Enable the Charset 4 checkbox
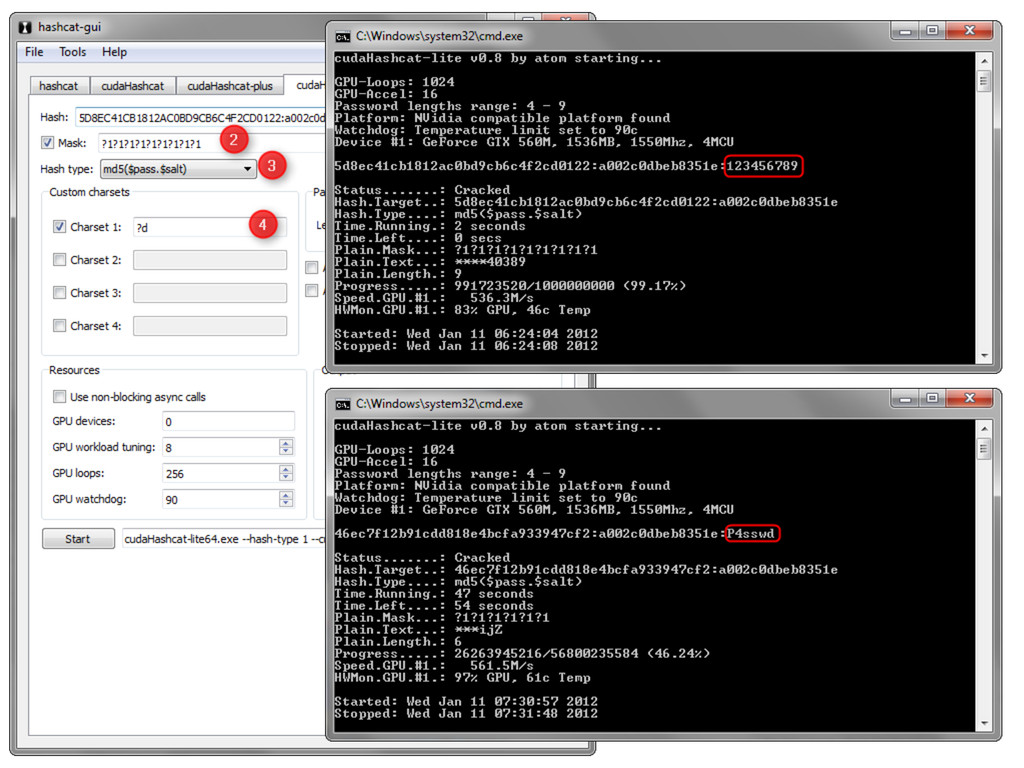The image size is (1024, 768). [59, 326]
